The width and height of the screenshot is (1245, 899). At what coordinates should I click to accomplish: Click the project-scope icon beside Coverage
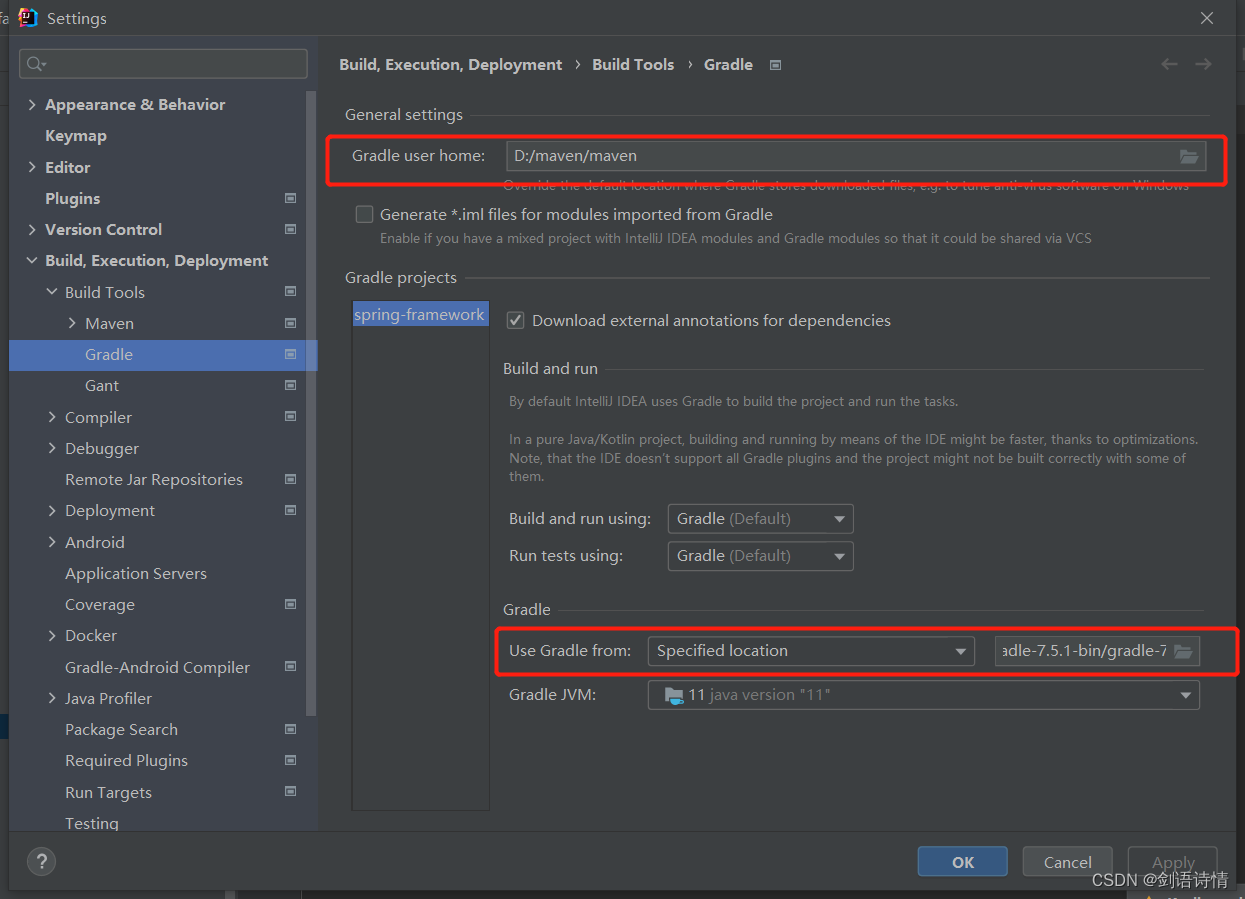coord(290,604)
